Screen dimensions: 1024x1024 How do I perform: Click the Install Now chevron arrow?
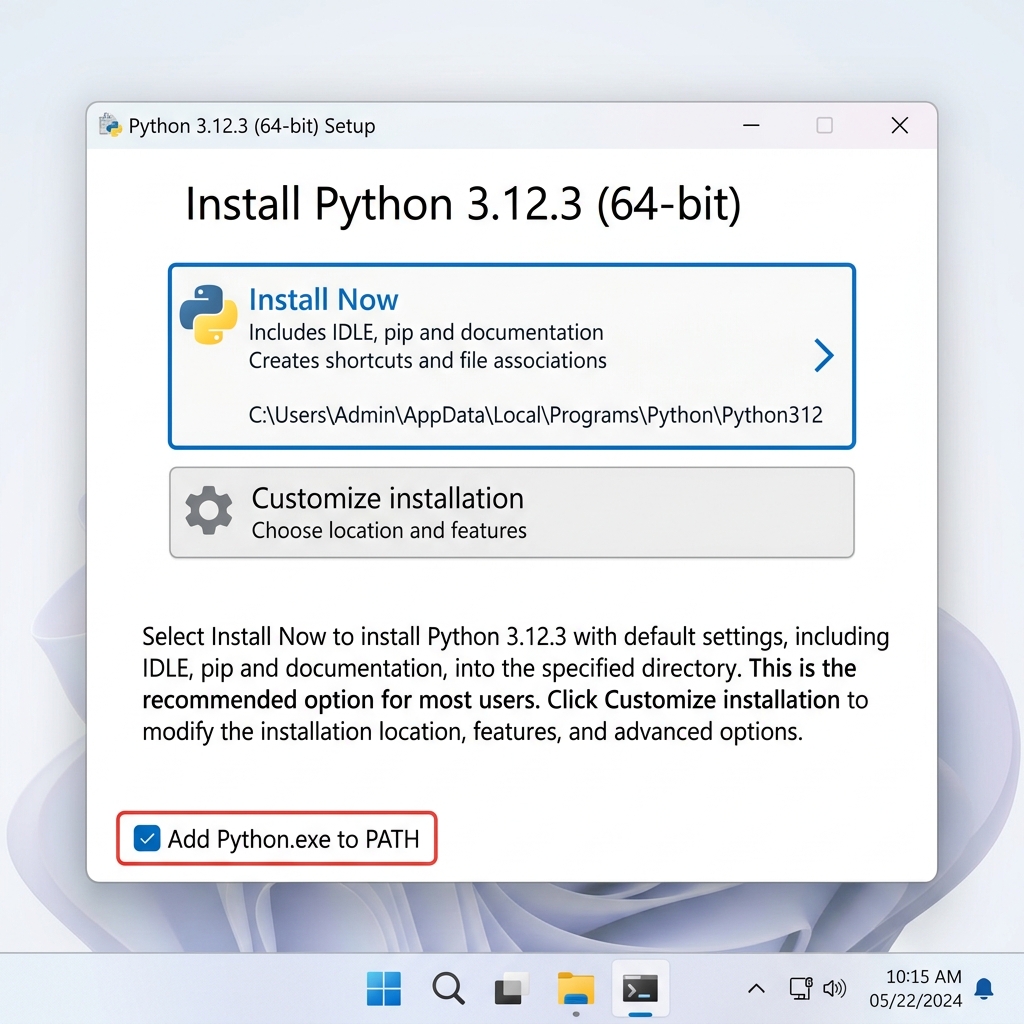tap(824, 355)
